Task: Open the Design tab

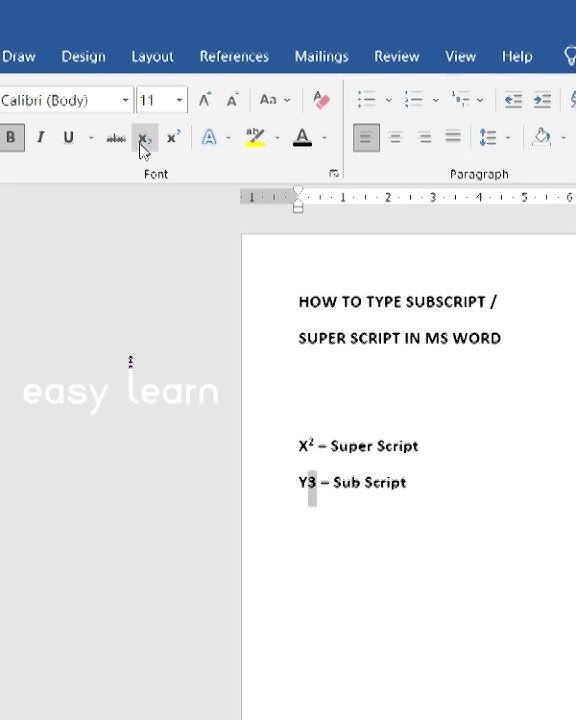Action: click(x=84, y=56)
